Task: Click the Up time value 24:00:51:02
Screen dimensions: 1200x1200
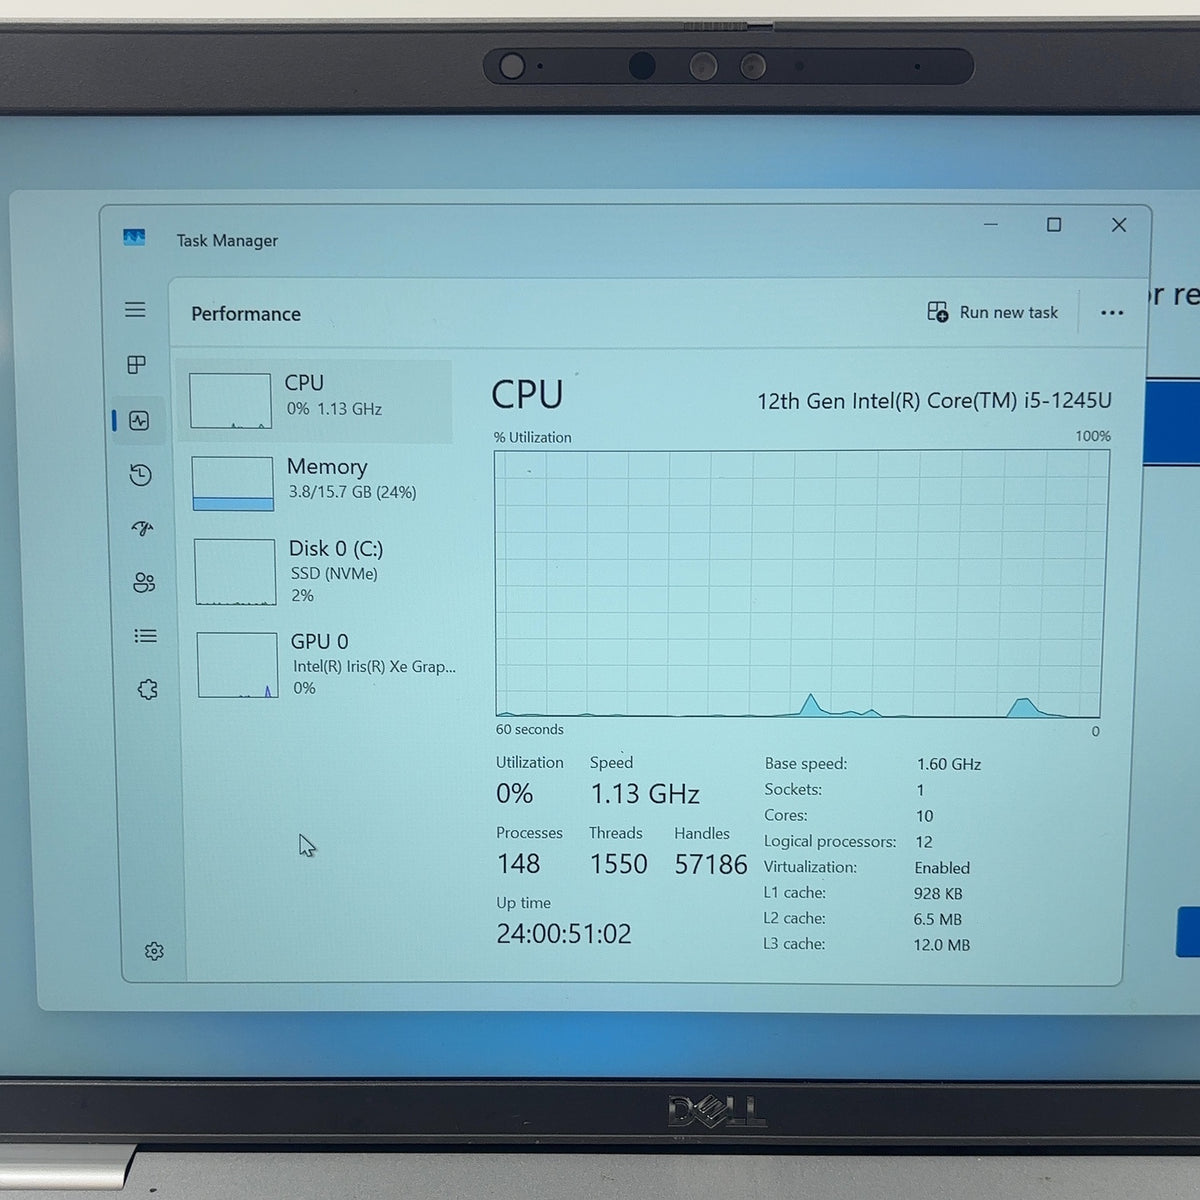Action: [x=564, y=934]
